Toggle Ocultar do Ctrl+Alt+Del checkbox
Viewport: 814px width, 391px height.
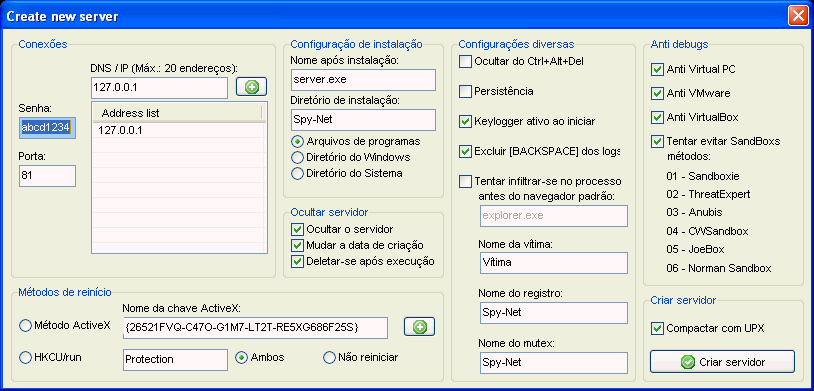pos(465,61)
